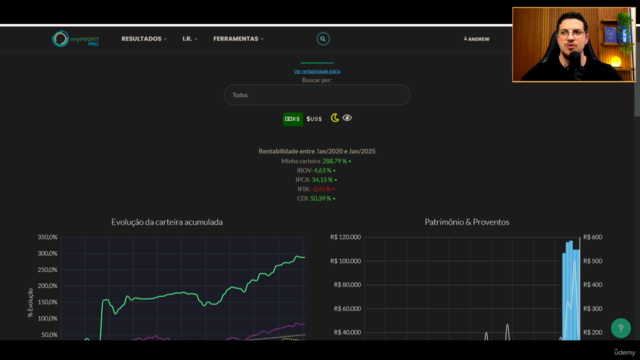Switch currency to R$
The image size is (640, 360).
[293, 119]
